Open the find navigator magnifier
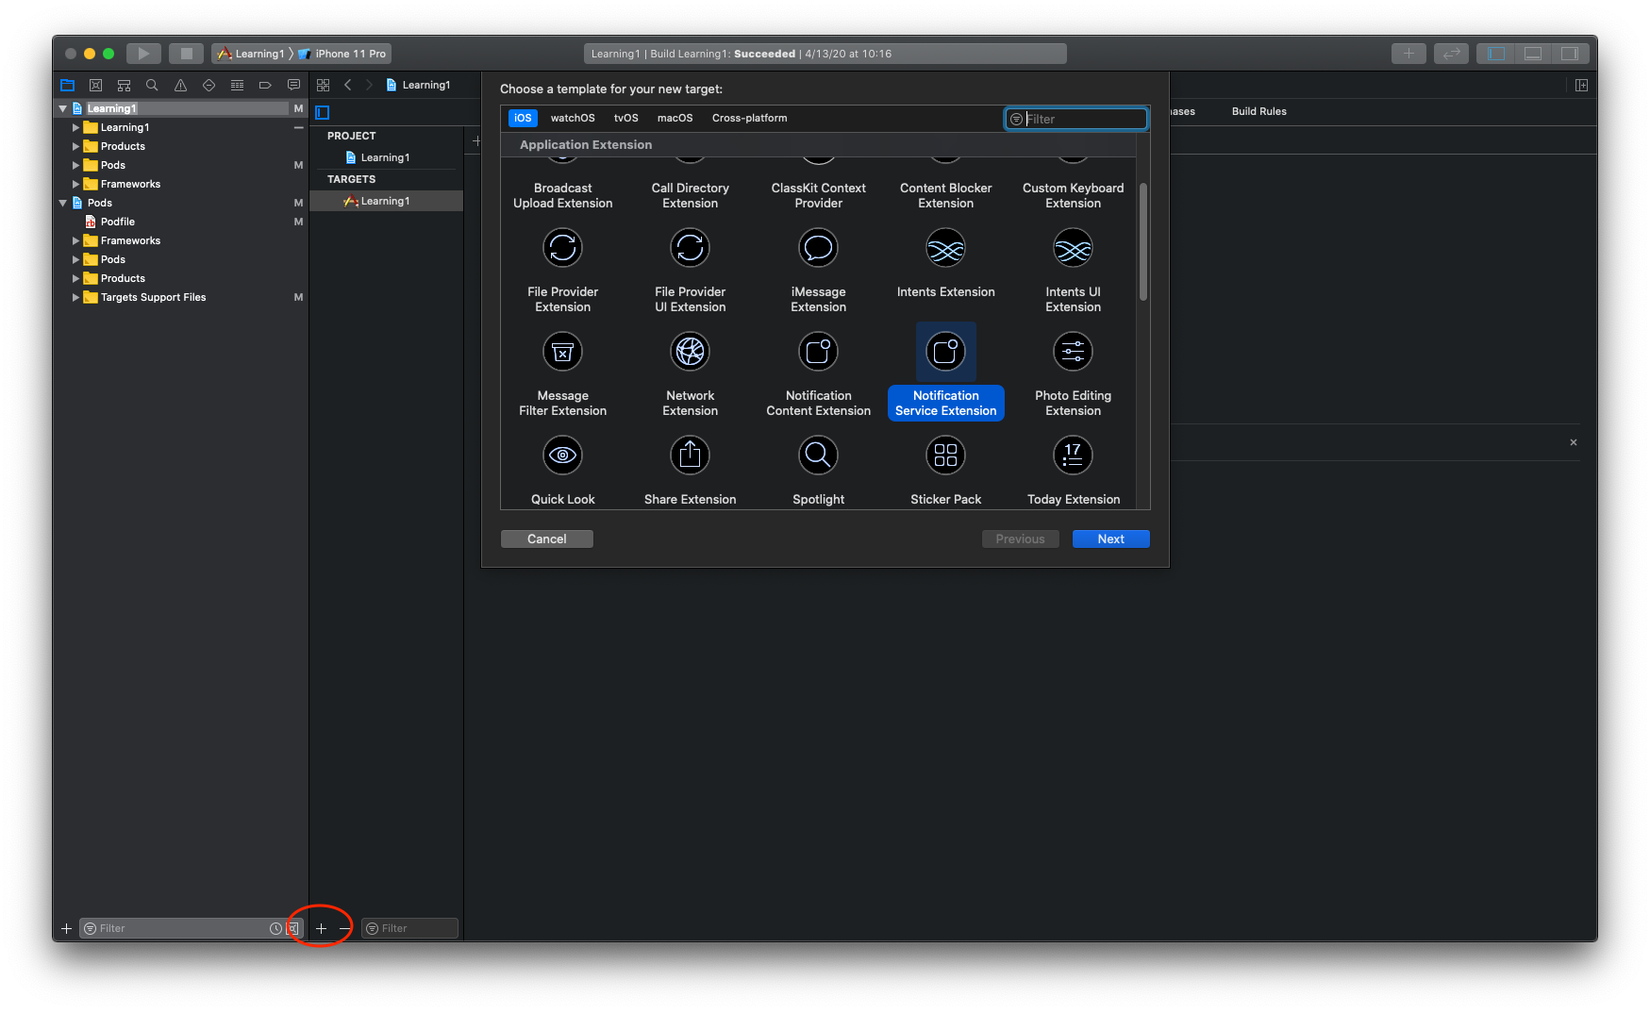 [x=152, y=85]
